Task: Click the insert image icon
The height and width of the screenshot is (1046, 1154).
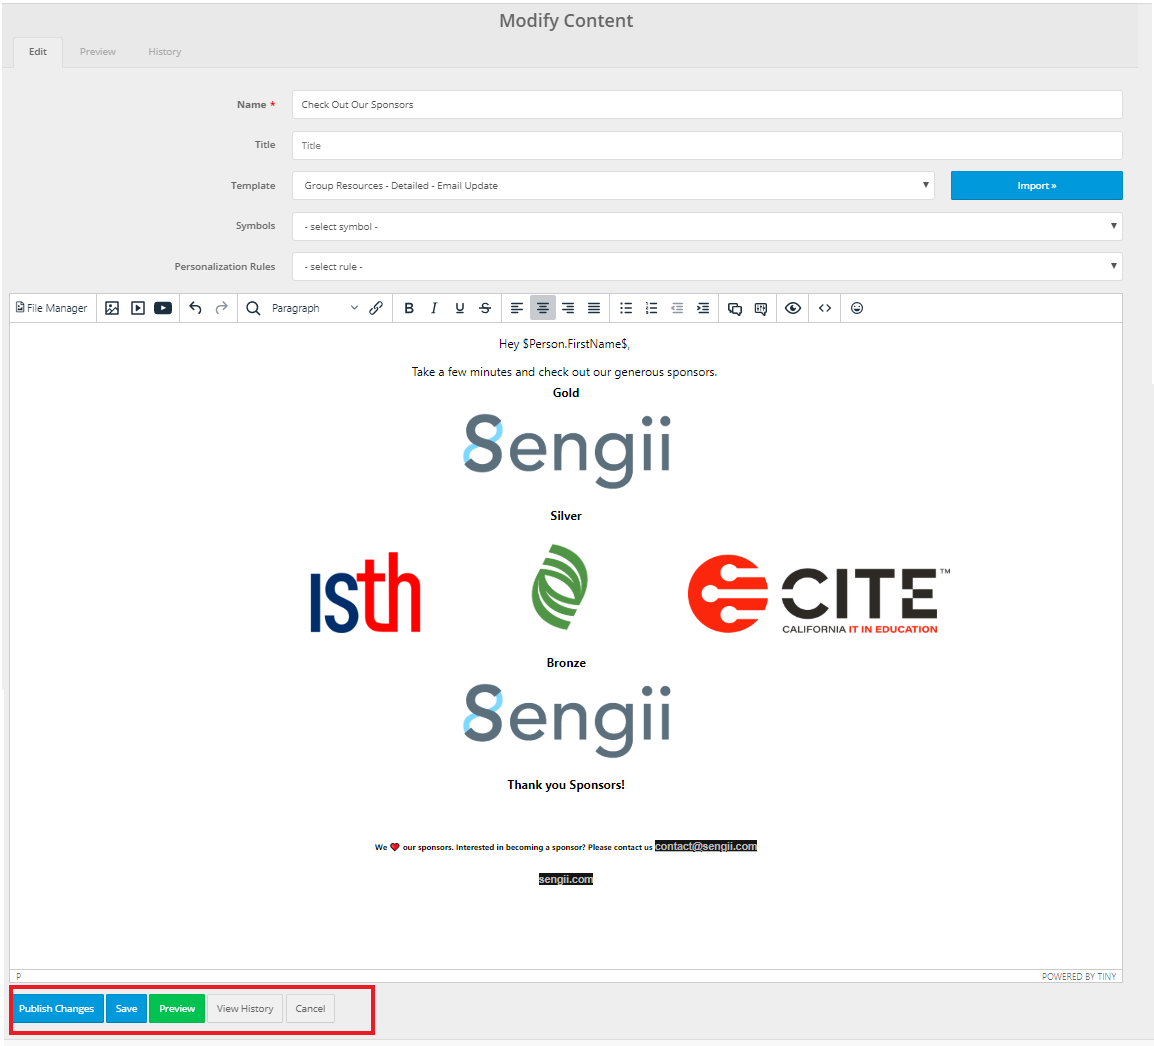Action: click(x=112, y=308)
